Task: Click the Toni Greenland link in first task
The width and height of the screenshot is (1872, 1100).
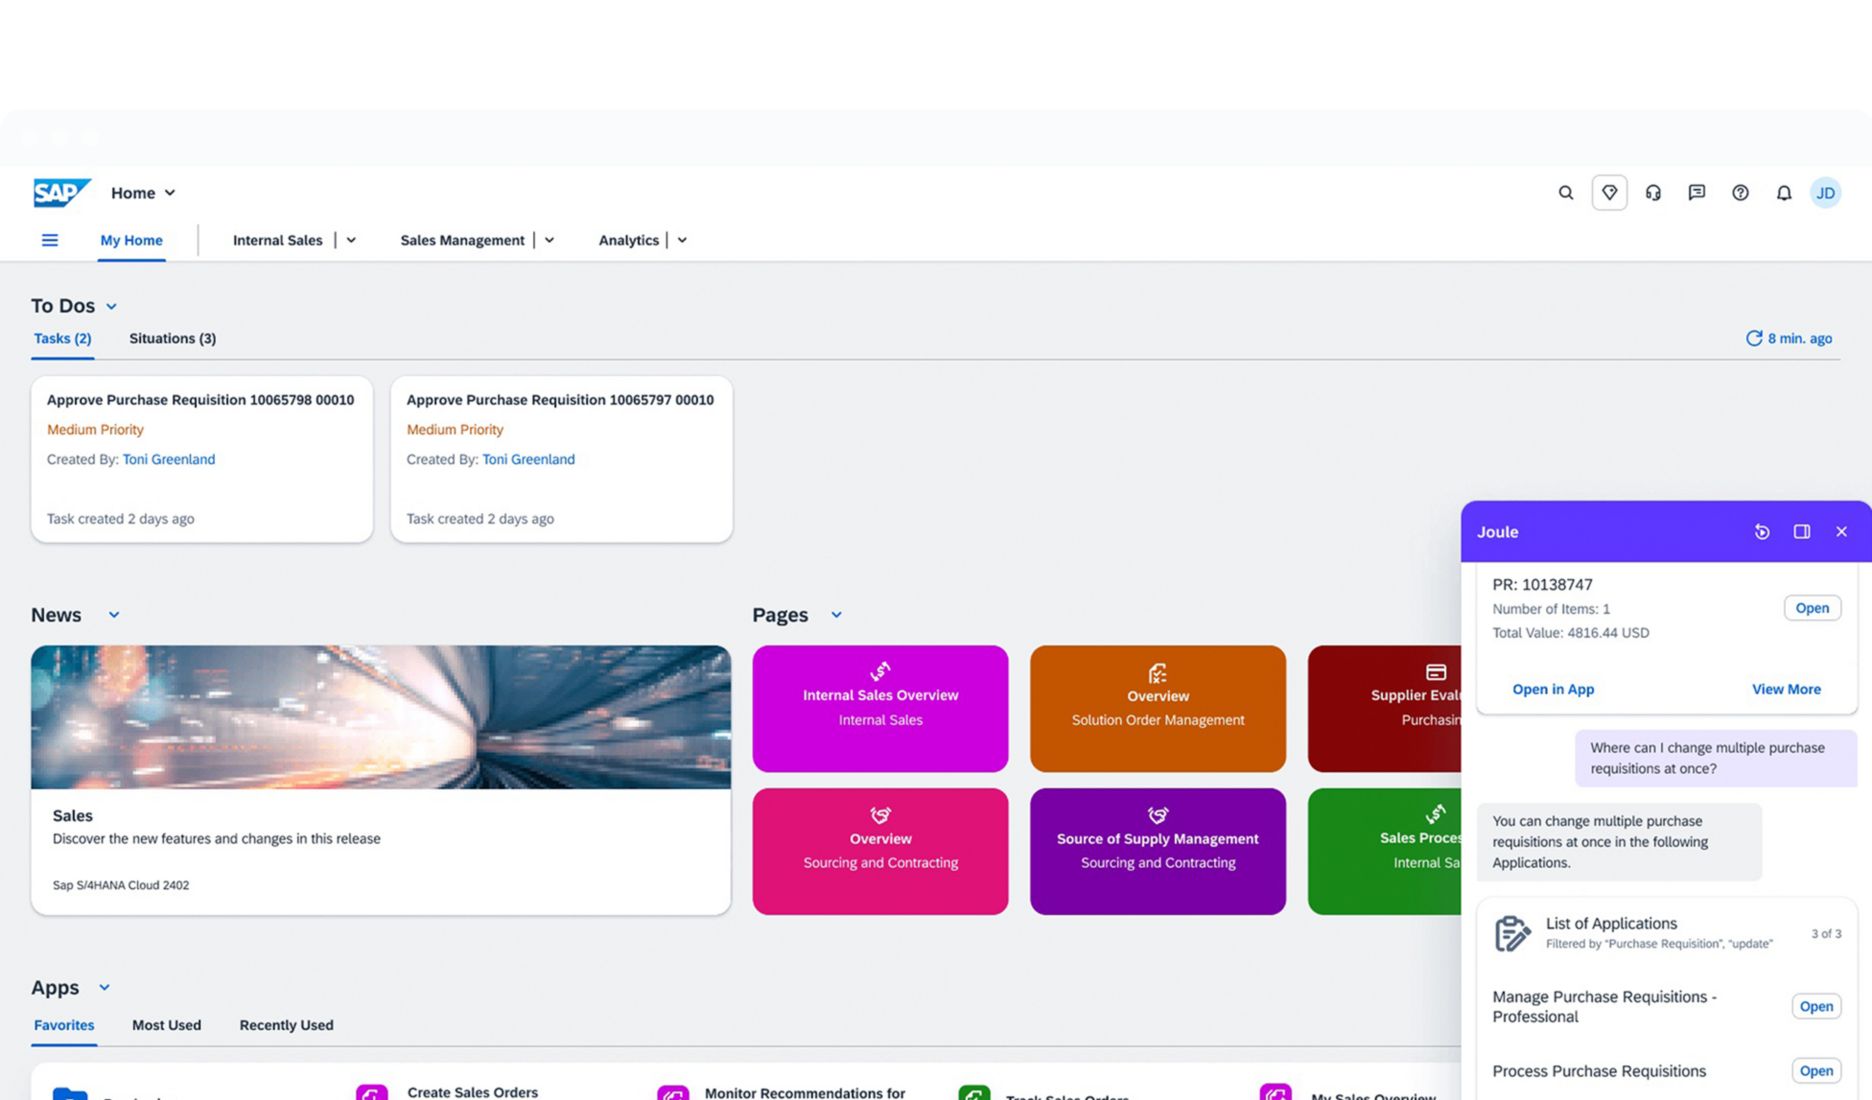Action: [168, 459]
